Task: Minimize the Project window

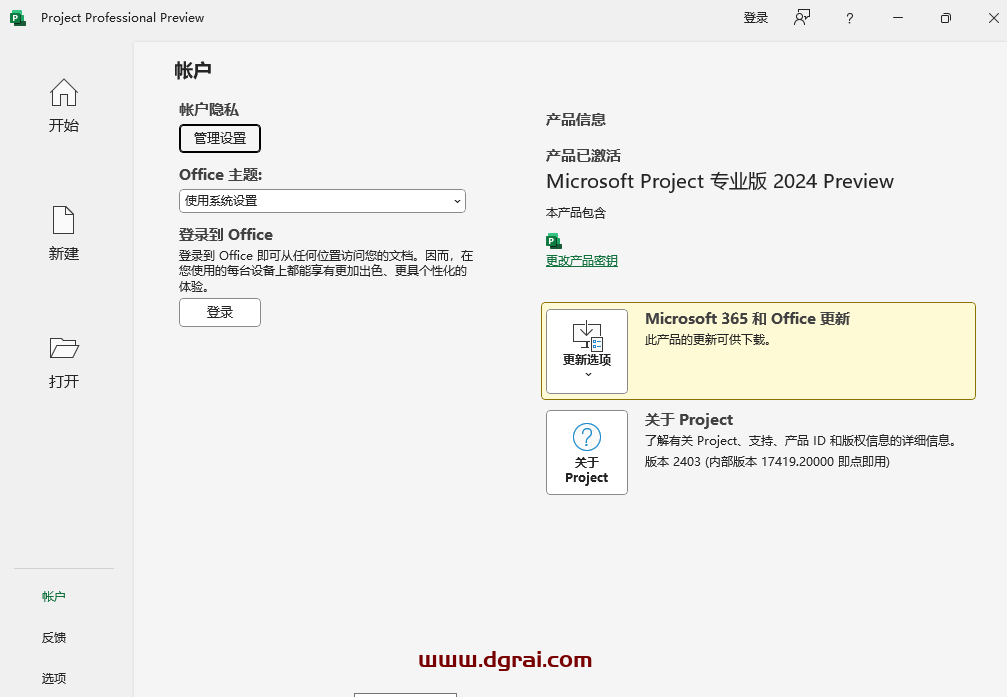Action: click(898, 18)
